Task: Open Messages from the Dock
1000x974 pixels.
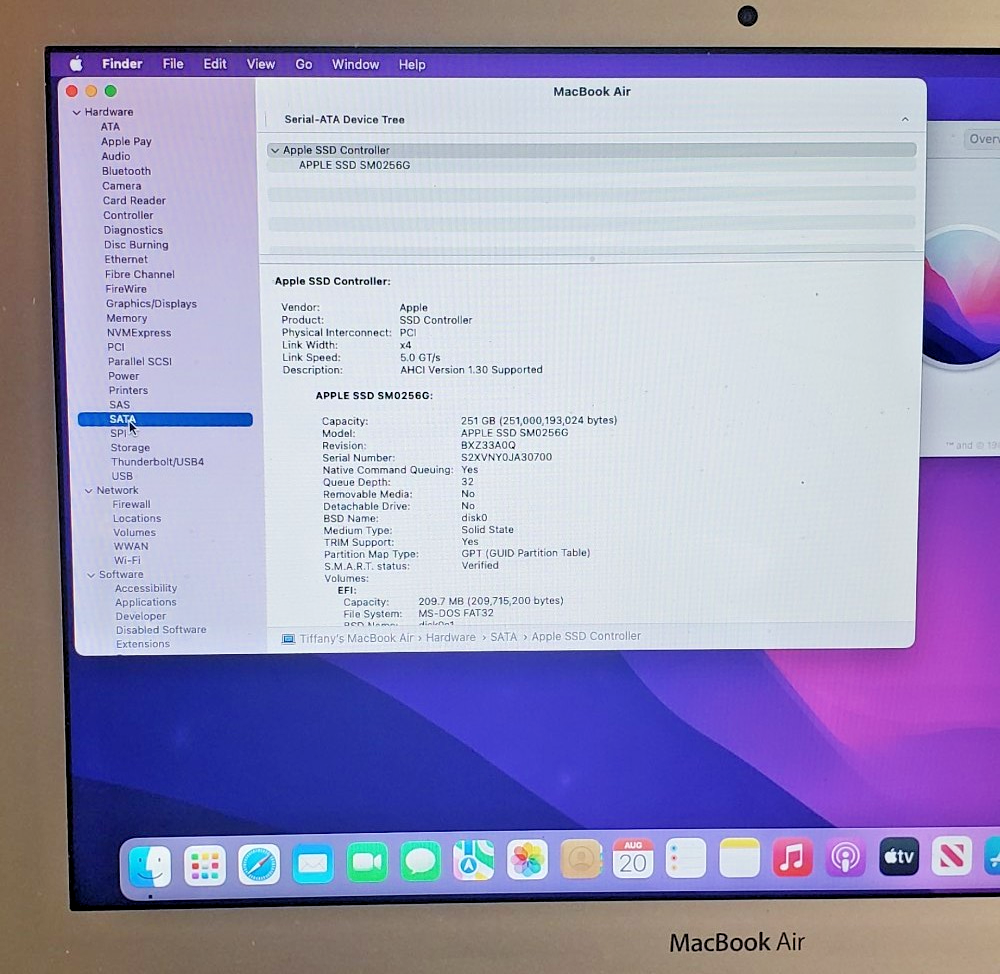Action: tap(420, 862)
